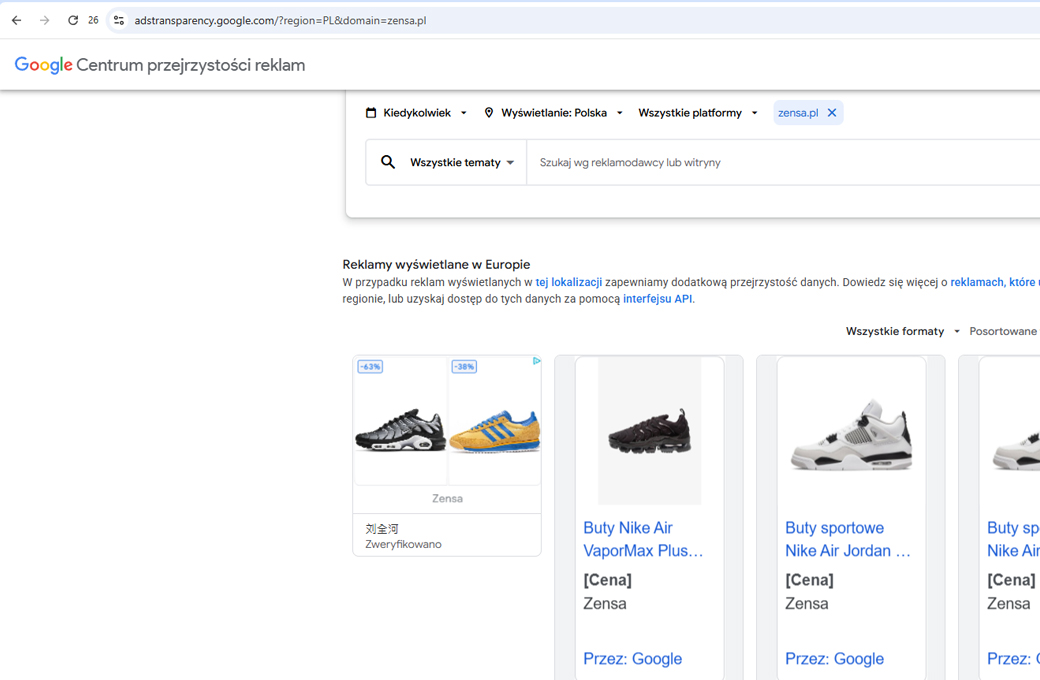The width and height of the screenshot is (1040, 680).
Task: Open the Buty Nike Air VaporMax Plus ad link
Action: click(x=643, y=539)
